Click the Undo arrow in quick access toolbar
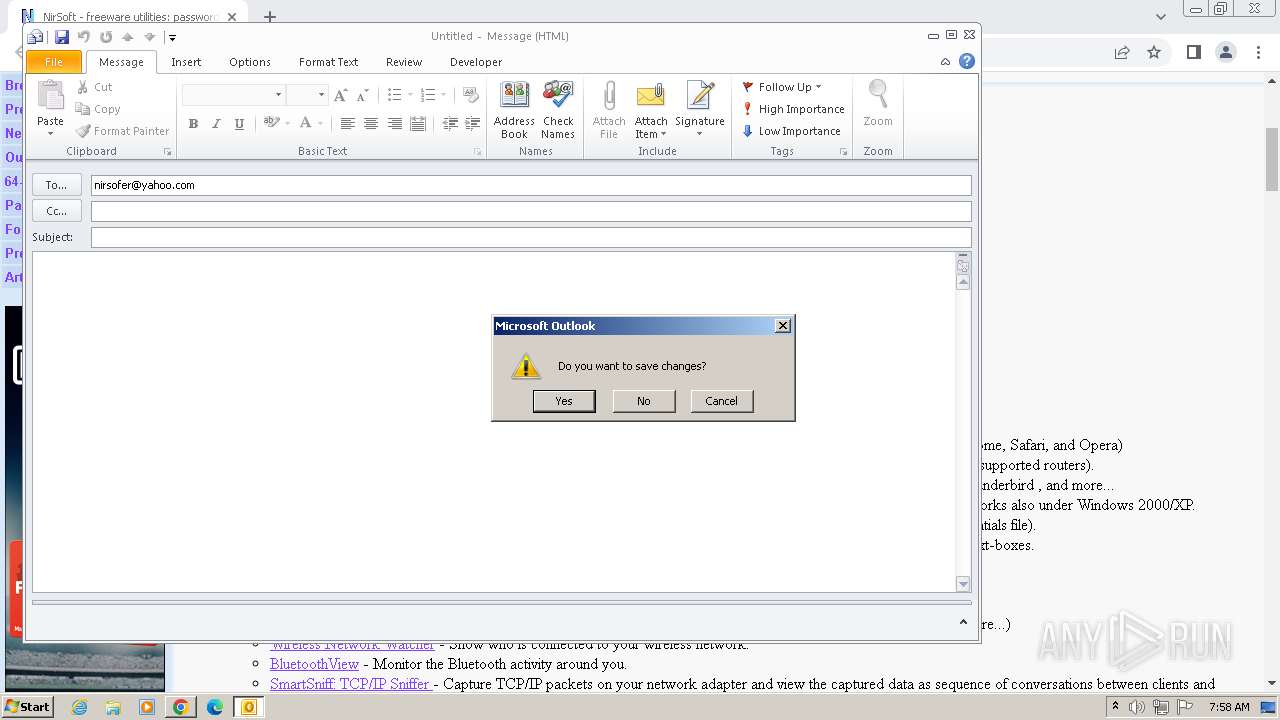 84,37
